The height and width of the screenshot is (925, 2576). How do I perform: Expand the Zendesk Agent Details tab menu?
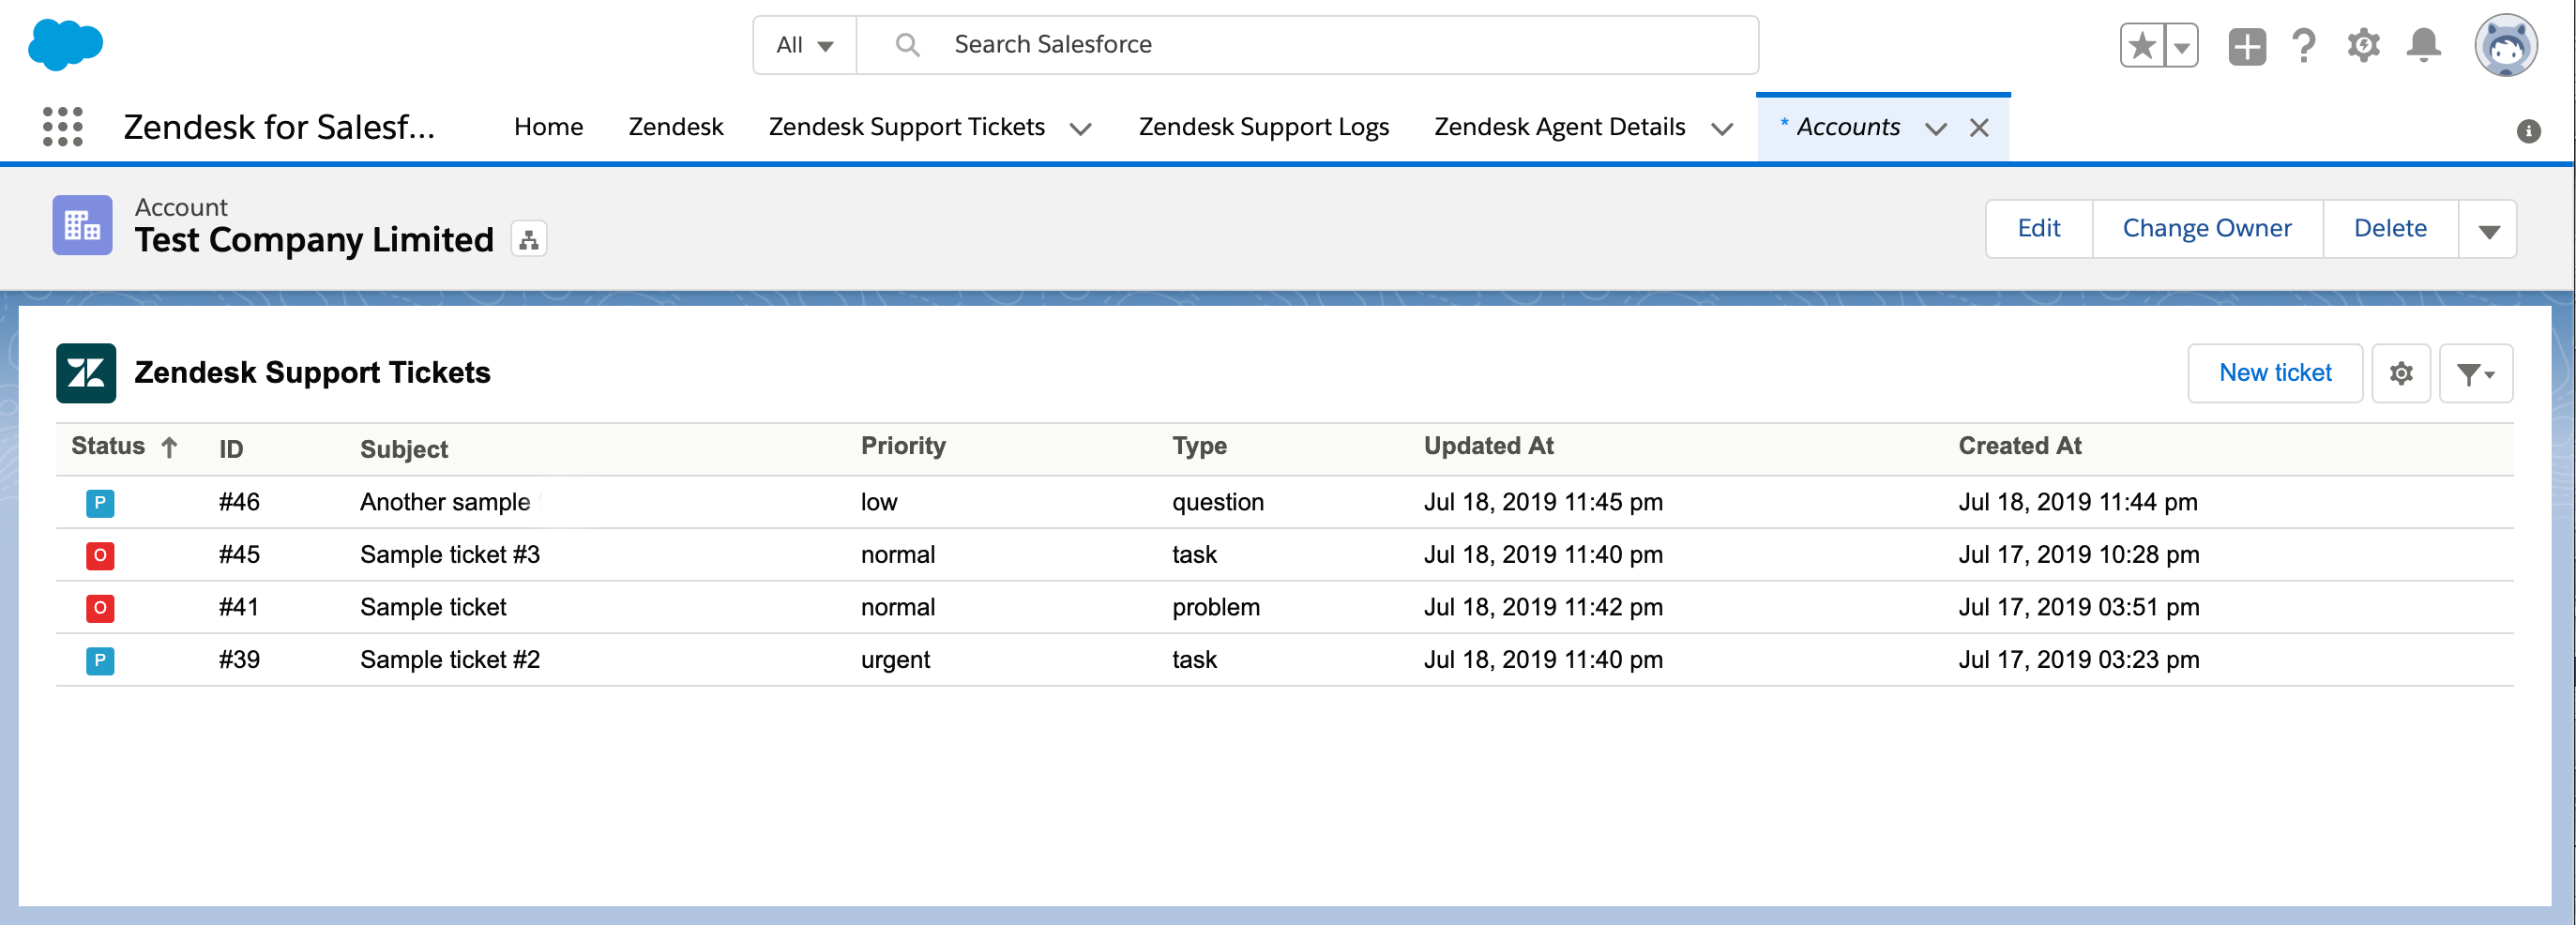coord(1721,129)
